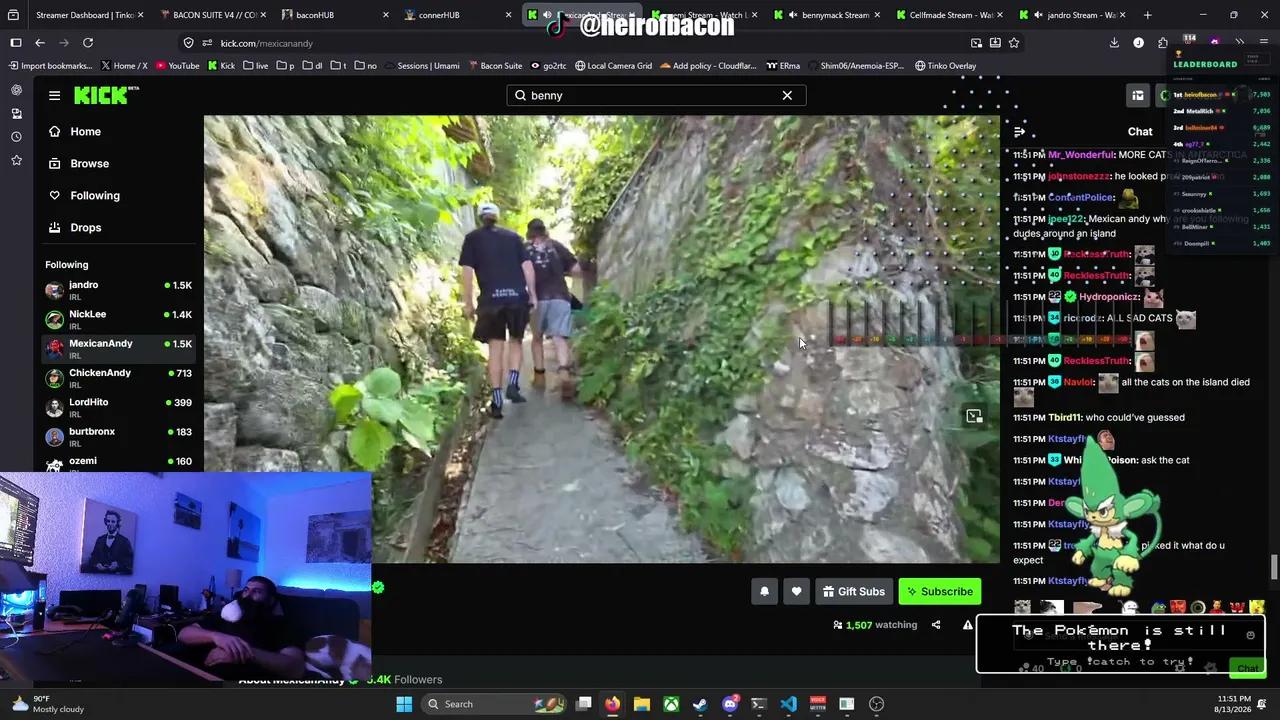1280x720 pixels.
Task: Open ChickenAndy's channel from Following list
Action: click(120, 377)
